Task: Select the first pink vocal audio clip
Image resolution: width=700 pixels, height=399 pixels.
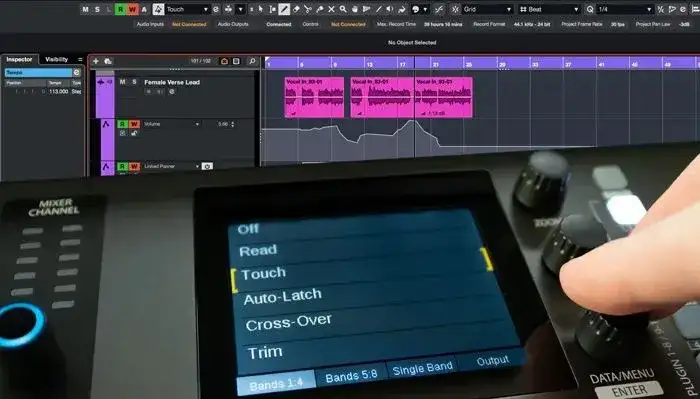Action: [x=314, y=97]
